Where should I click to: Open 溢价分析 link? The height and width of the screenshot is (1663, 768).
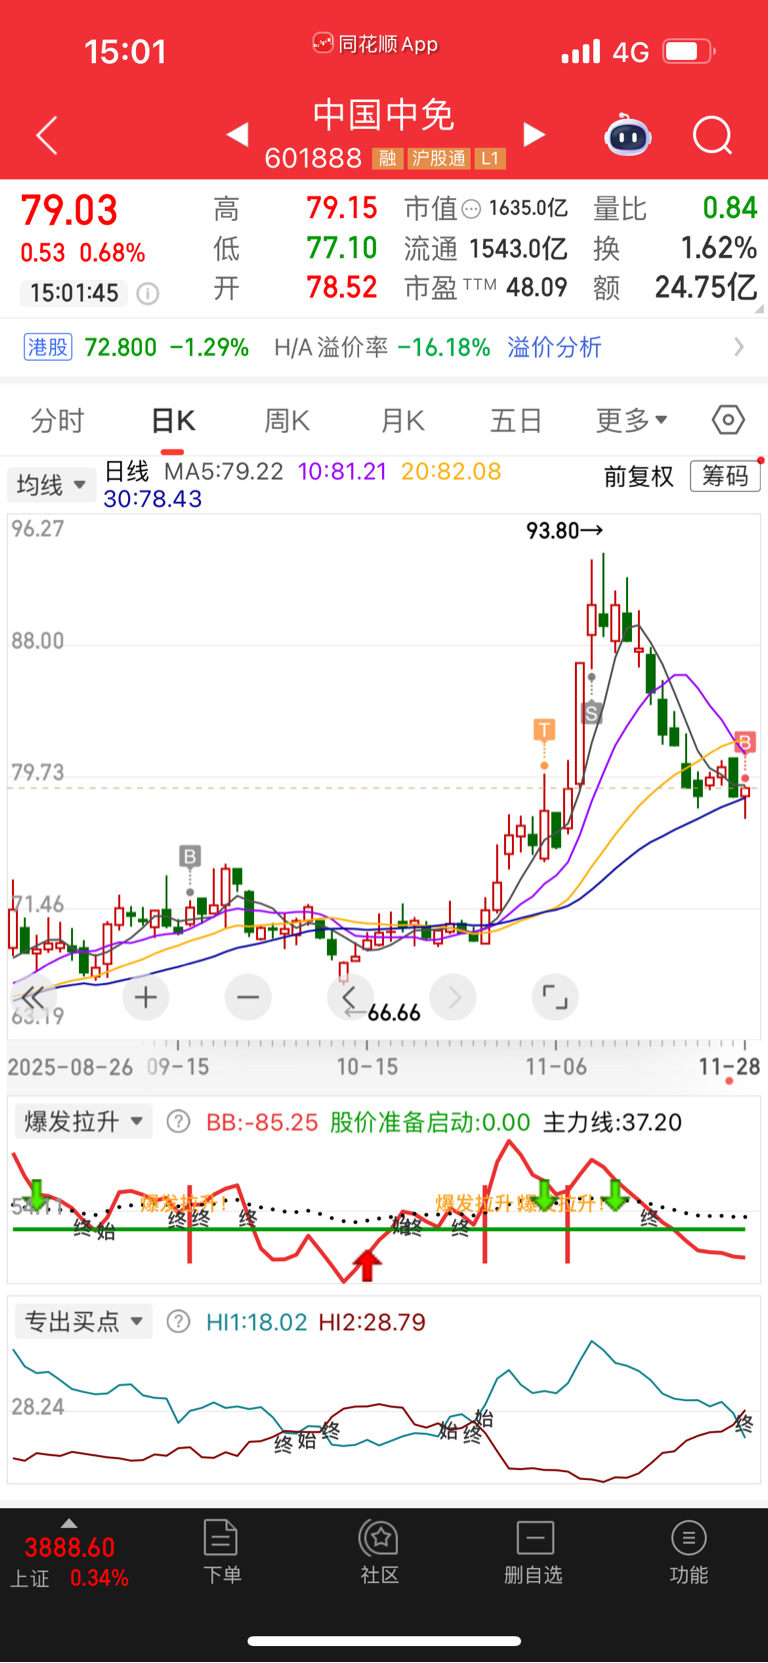click(x=554, y=347)
